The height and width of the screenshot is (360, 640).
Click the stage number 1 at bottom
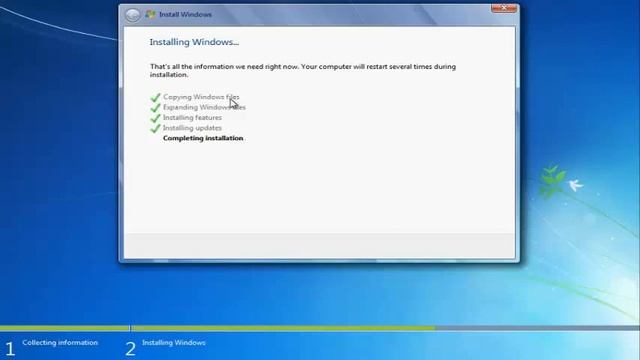(10, 349)
